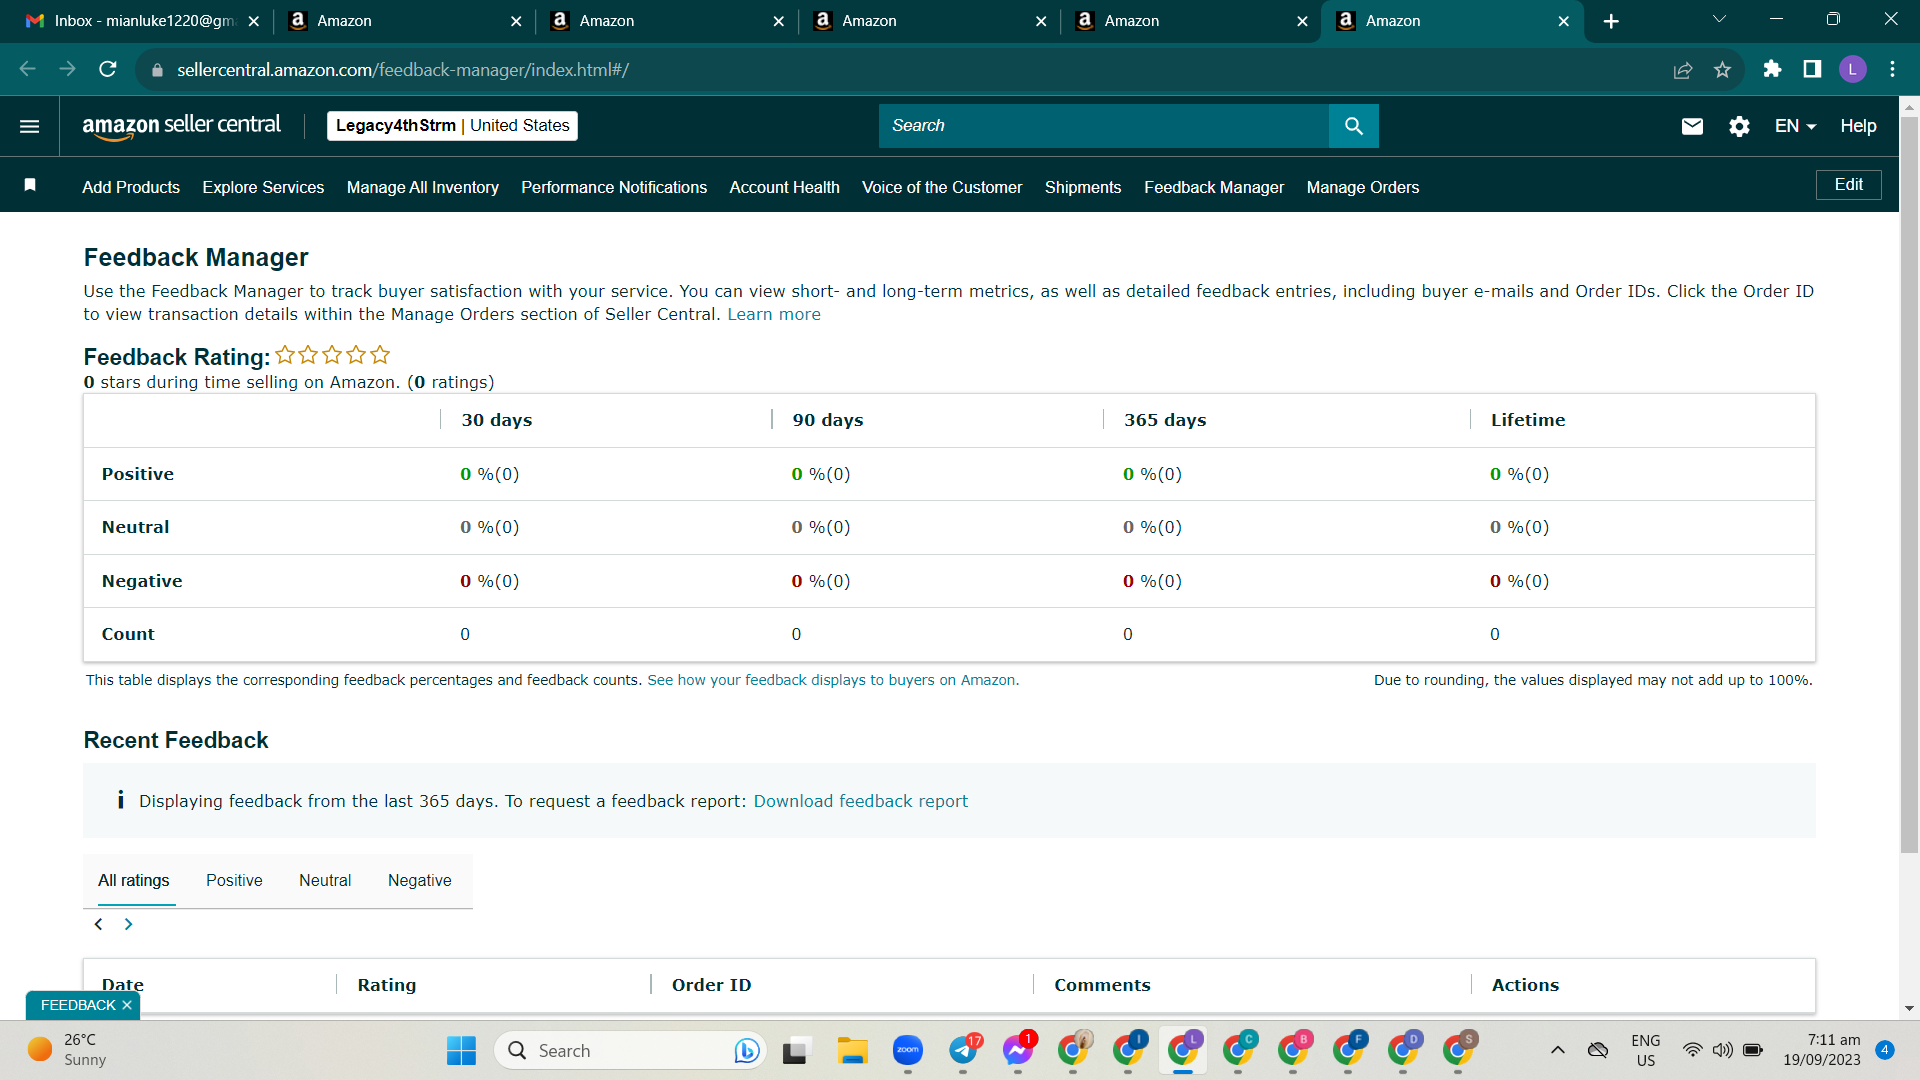Open the EN language dropdown

pyautogui.click(x=1795, y=126)
